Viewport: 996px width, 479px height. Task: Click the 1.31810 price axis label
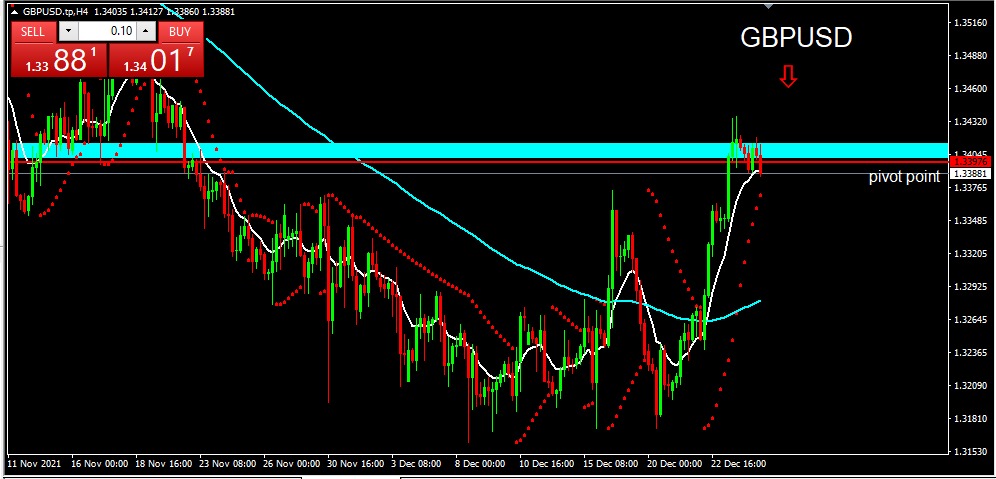[x=969, y=419]
